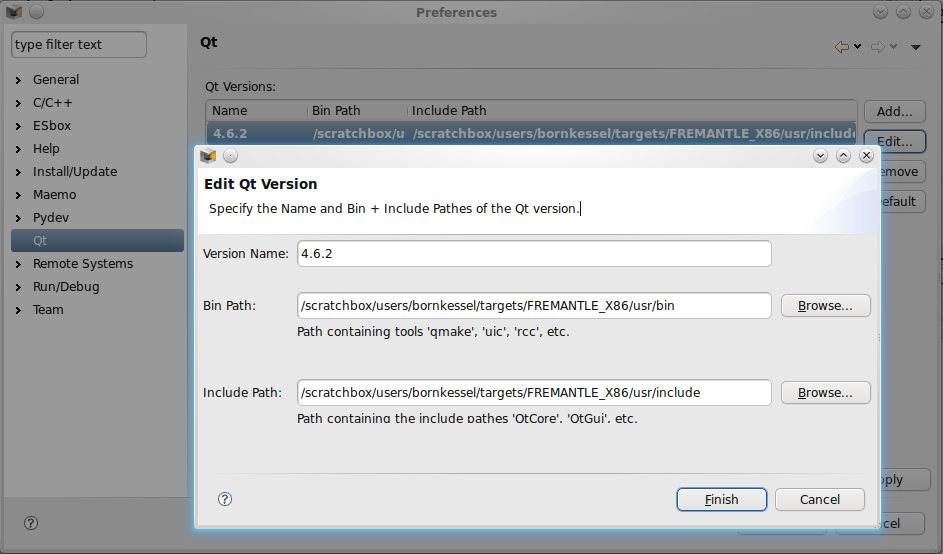Click the forward navigation arrow in Preferences

click(x=878, y=47)
